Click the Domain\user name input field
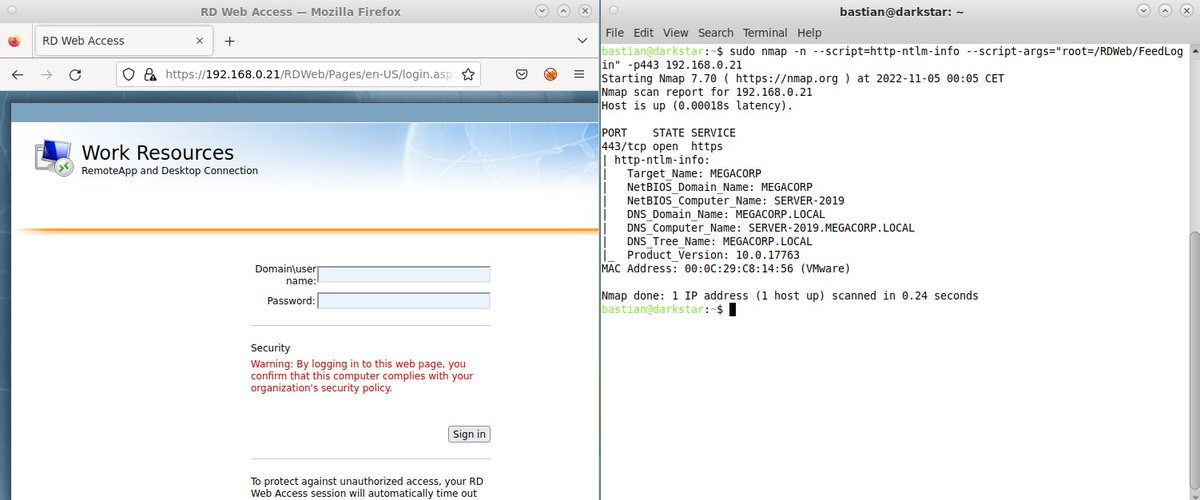 (404, 274)
